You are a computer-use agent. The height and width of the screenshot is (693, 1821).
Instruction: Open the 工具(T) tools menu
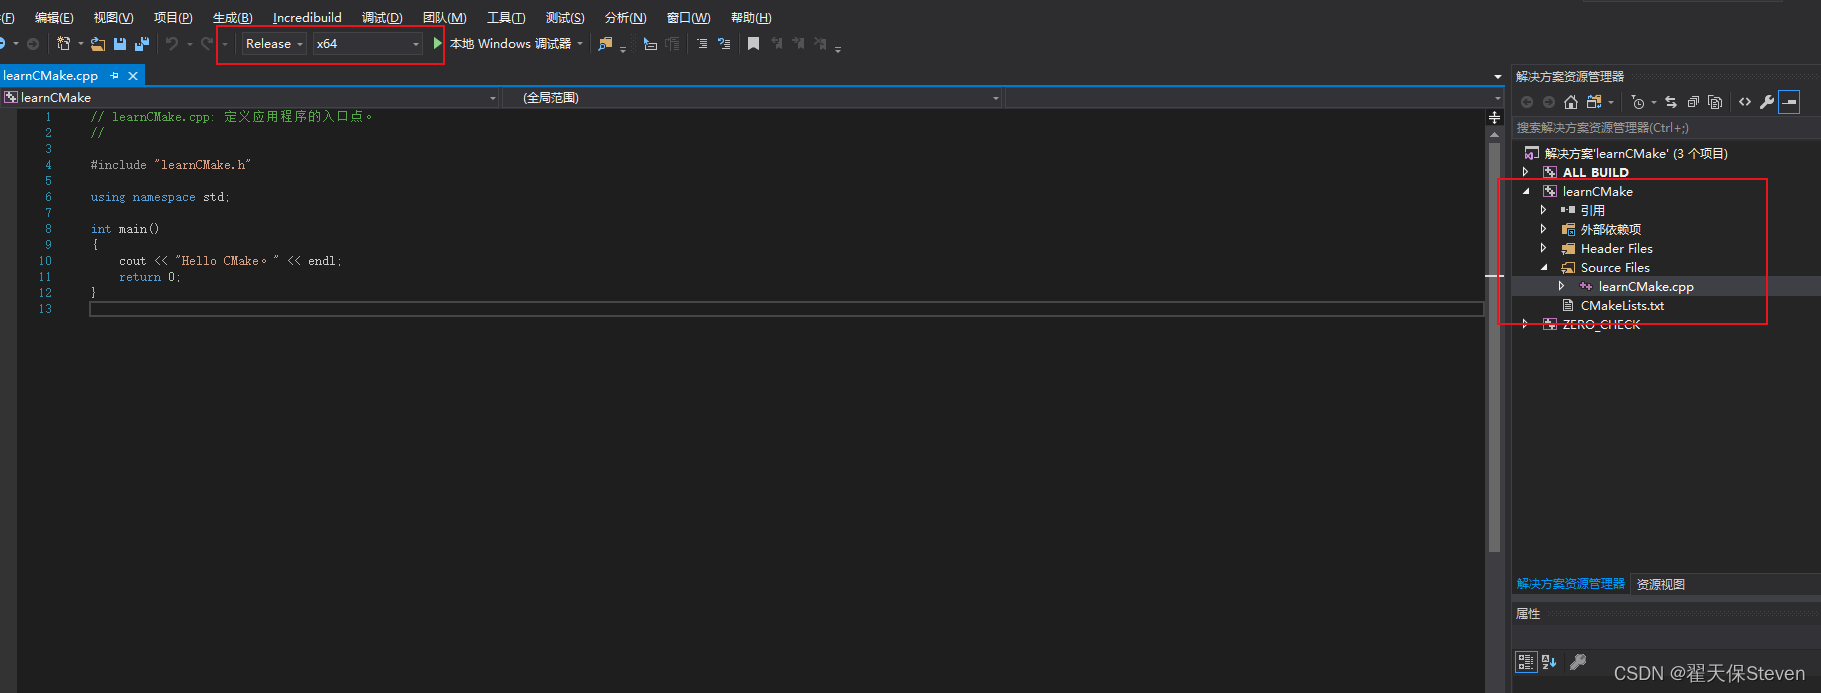pyautogui.click(x=506, y=18)
